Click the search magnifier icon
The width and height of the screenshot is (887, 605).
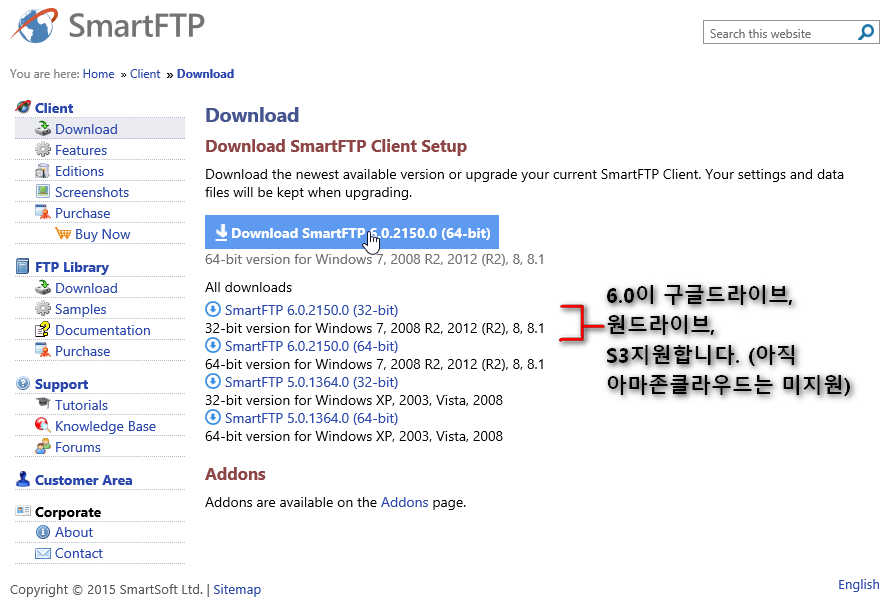[x=866, y=32]
